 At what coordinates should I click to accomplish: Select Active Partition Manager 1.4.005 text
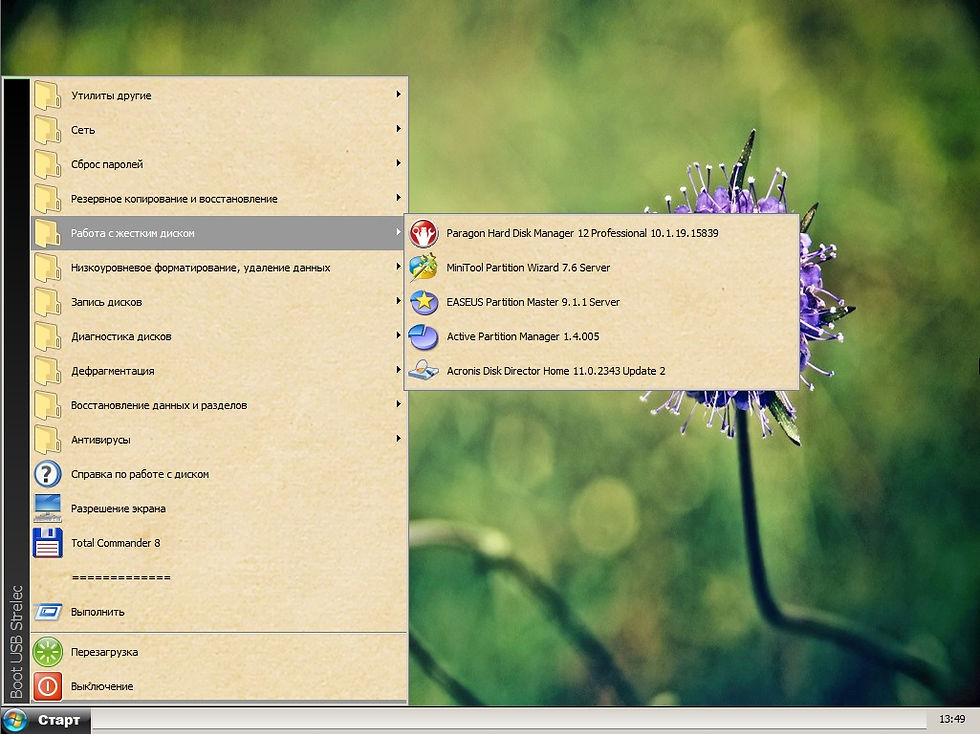[x=522, y=336]
